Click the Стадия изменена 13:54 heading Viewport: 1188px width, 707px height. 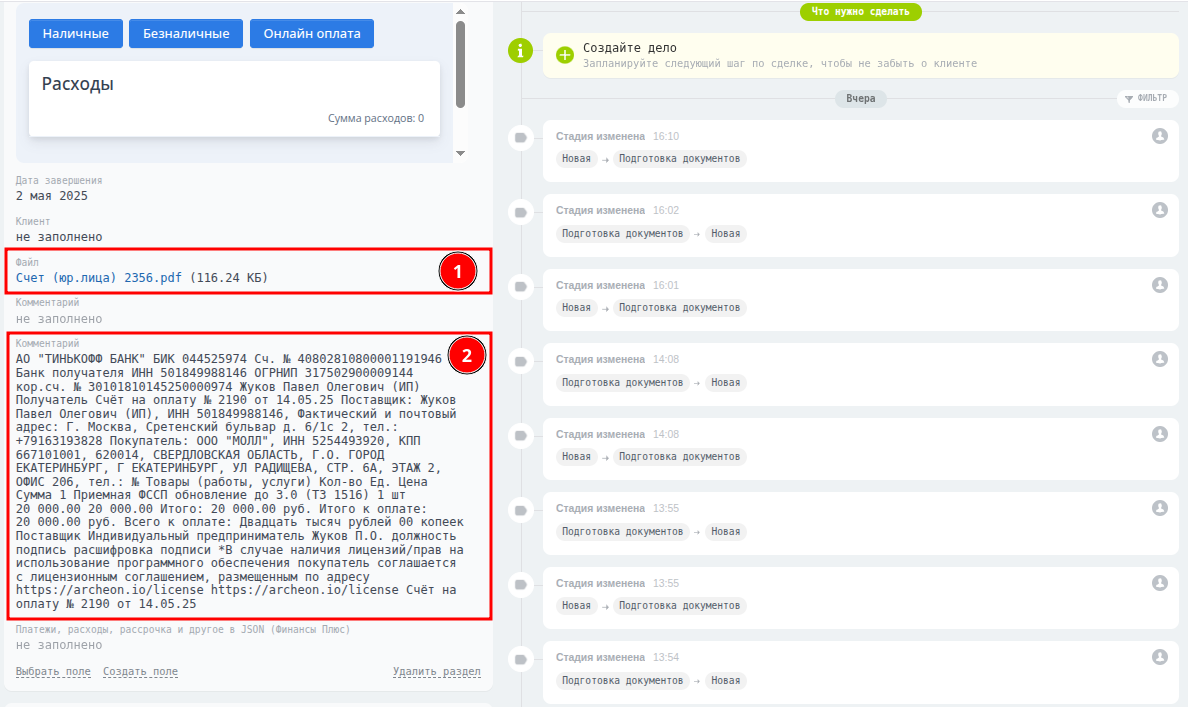point(617,658)
